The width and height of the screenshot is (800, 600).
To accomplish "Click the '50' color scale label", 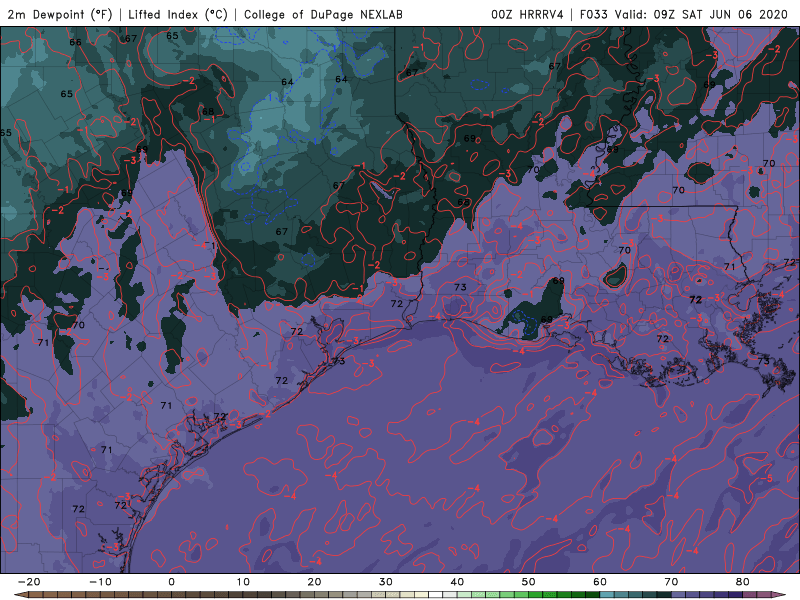I will click(529, 582).
